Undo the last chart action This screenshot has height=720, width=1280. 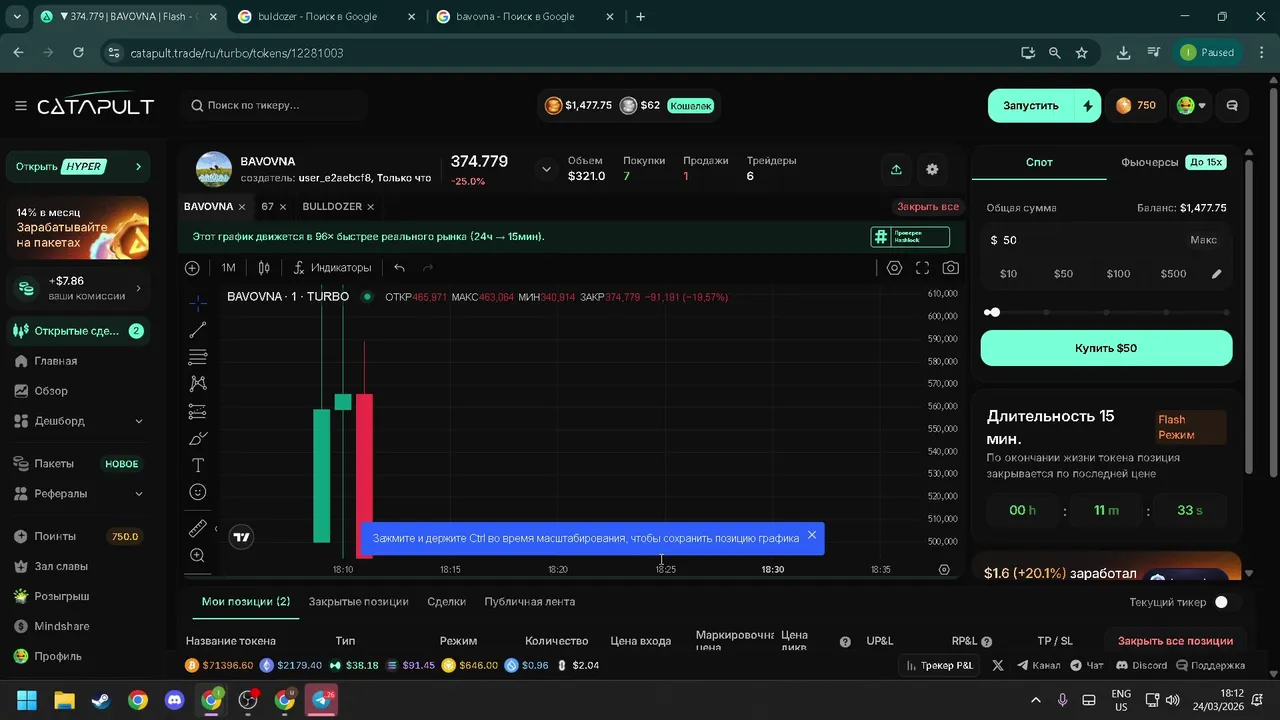coord(399,268)
